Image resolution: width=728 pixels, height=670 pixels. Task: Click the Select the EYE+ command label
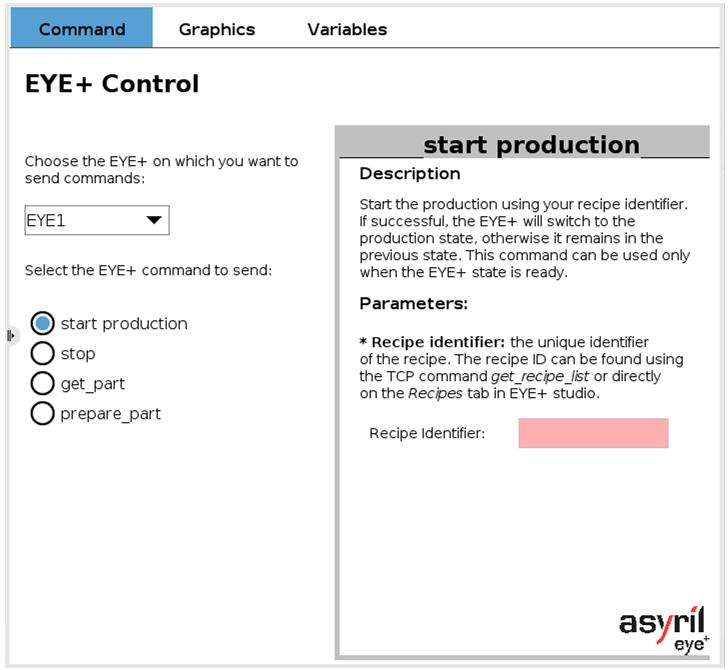tap(149, 270)
